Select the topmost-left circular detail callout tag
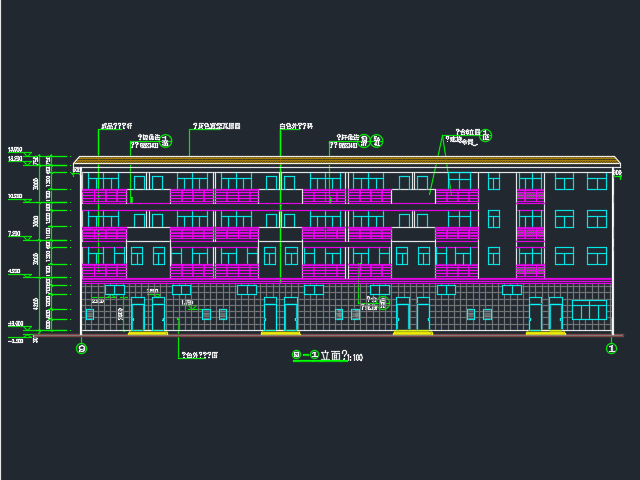This screenshot has height=480, width=640. click(166, 141)
